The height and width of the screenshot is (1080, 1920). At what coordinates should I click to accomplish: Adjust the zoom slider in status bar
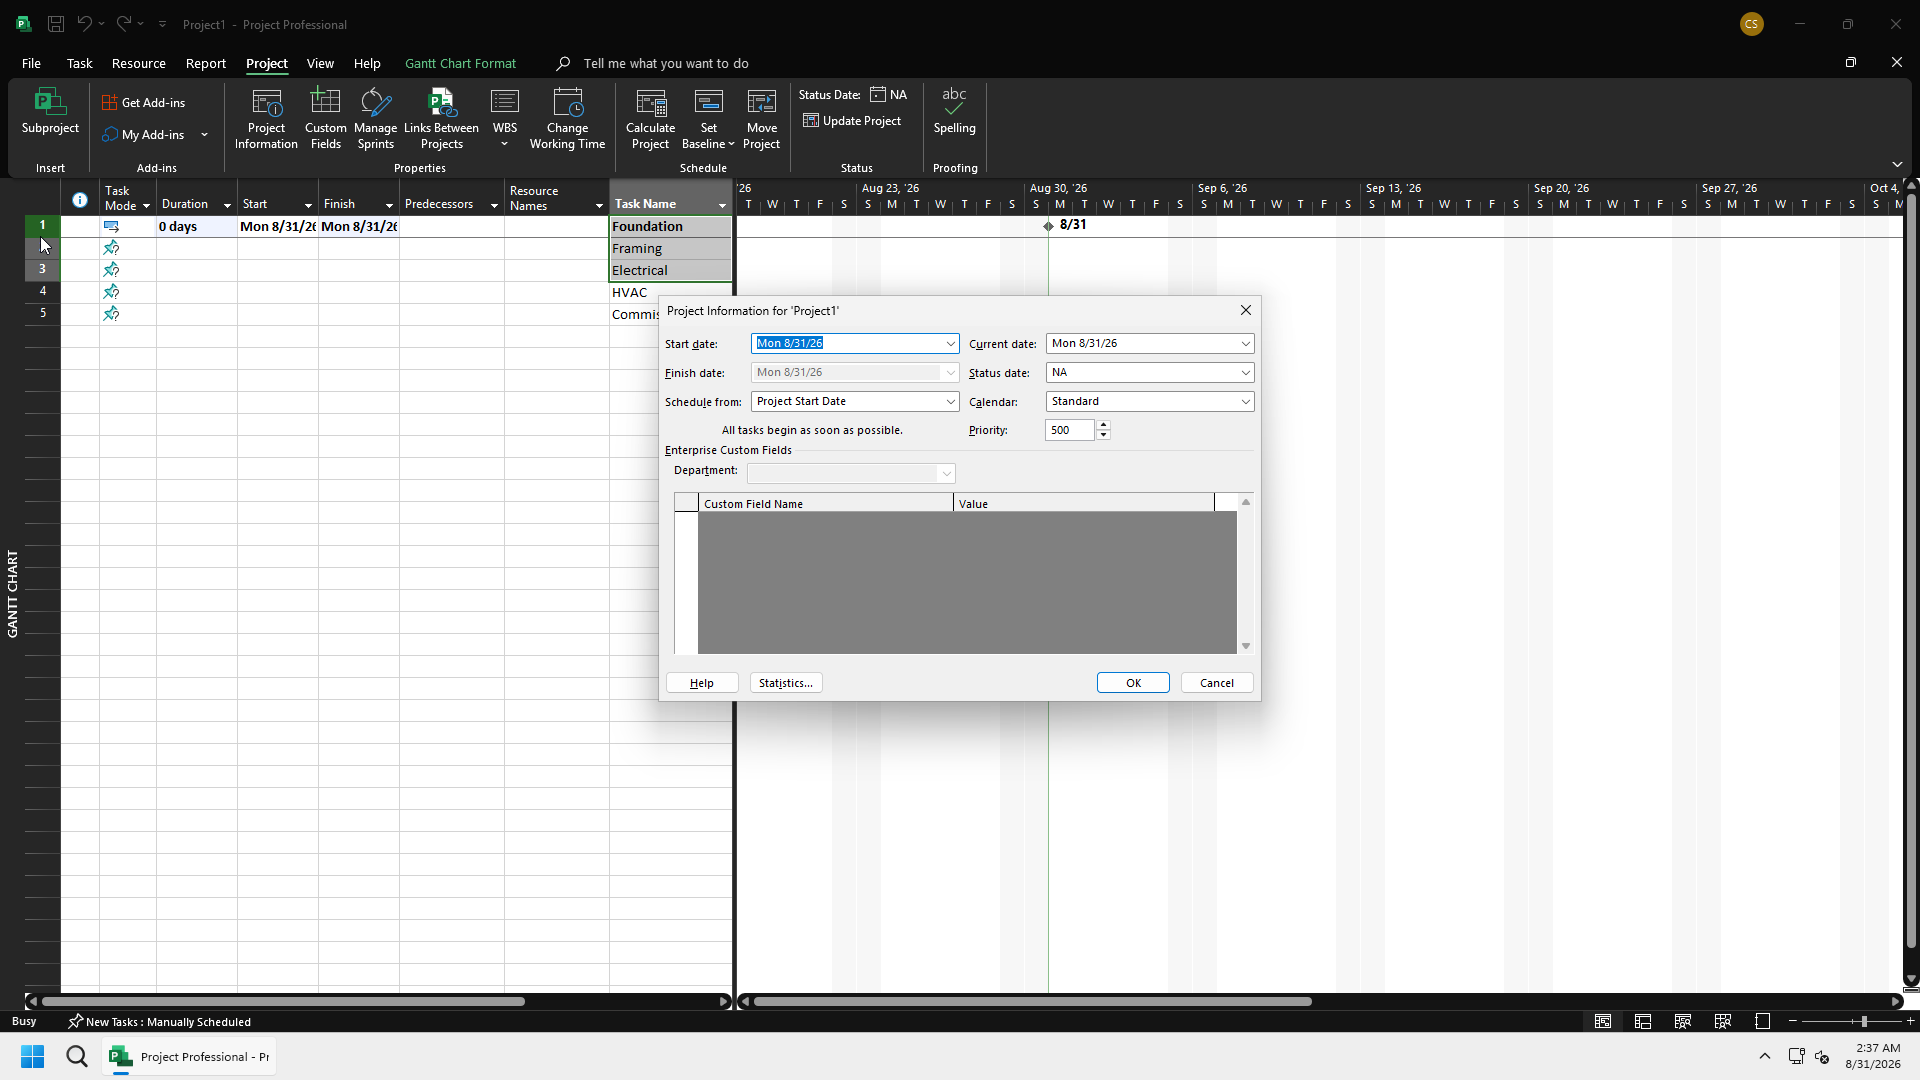(x=1864, y=1021)
